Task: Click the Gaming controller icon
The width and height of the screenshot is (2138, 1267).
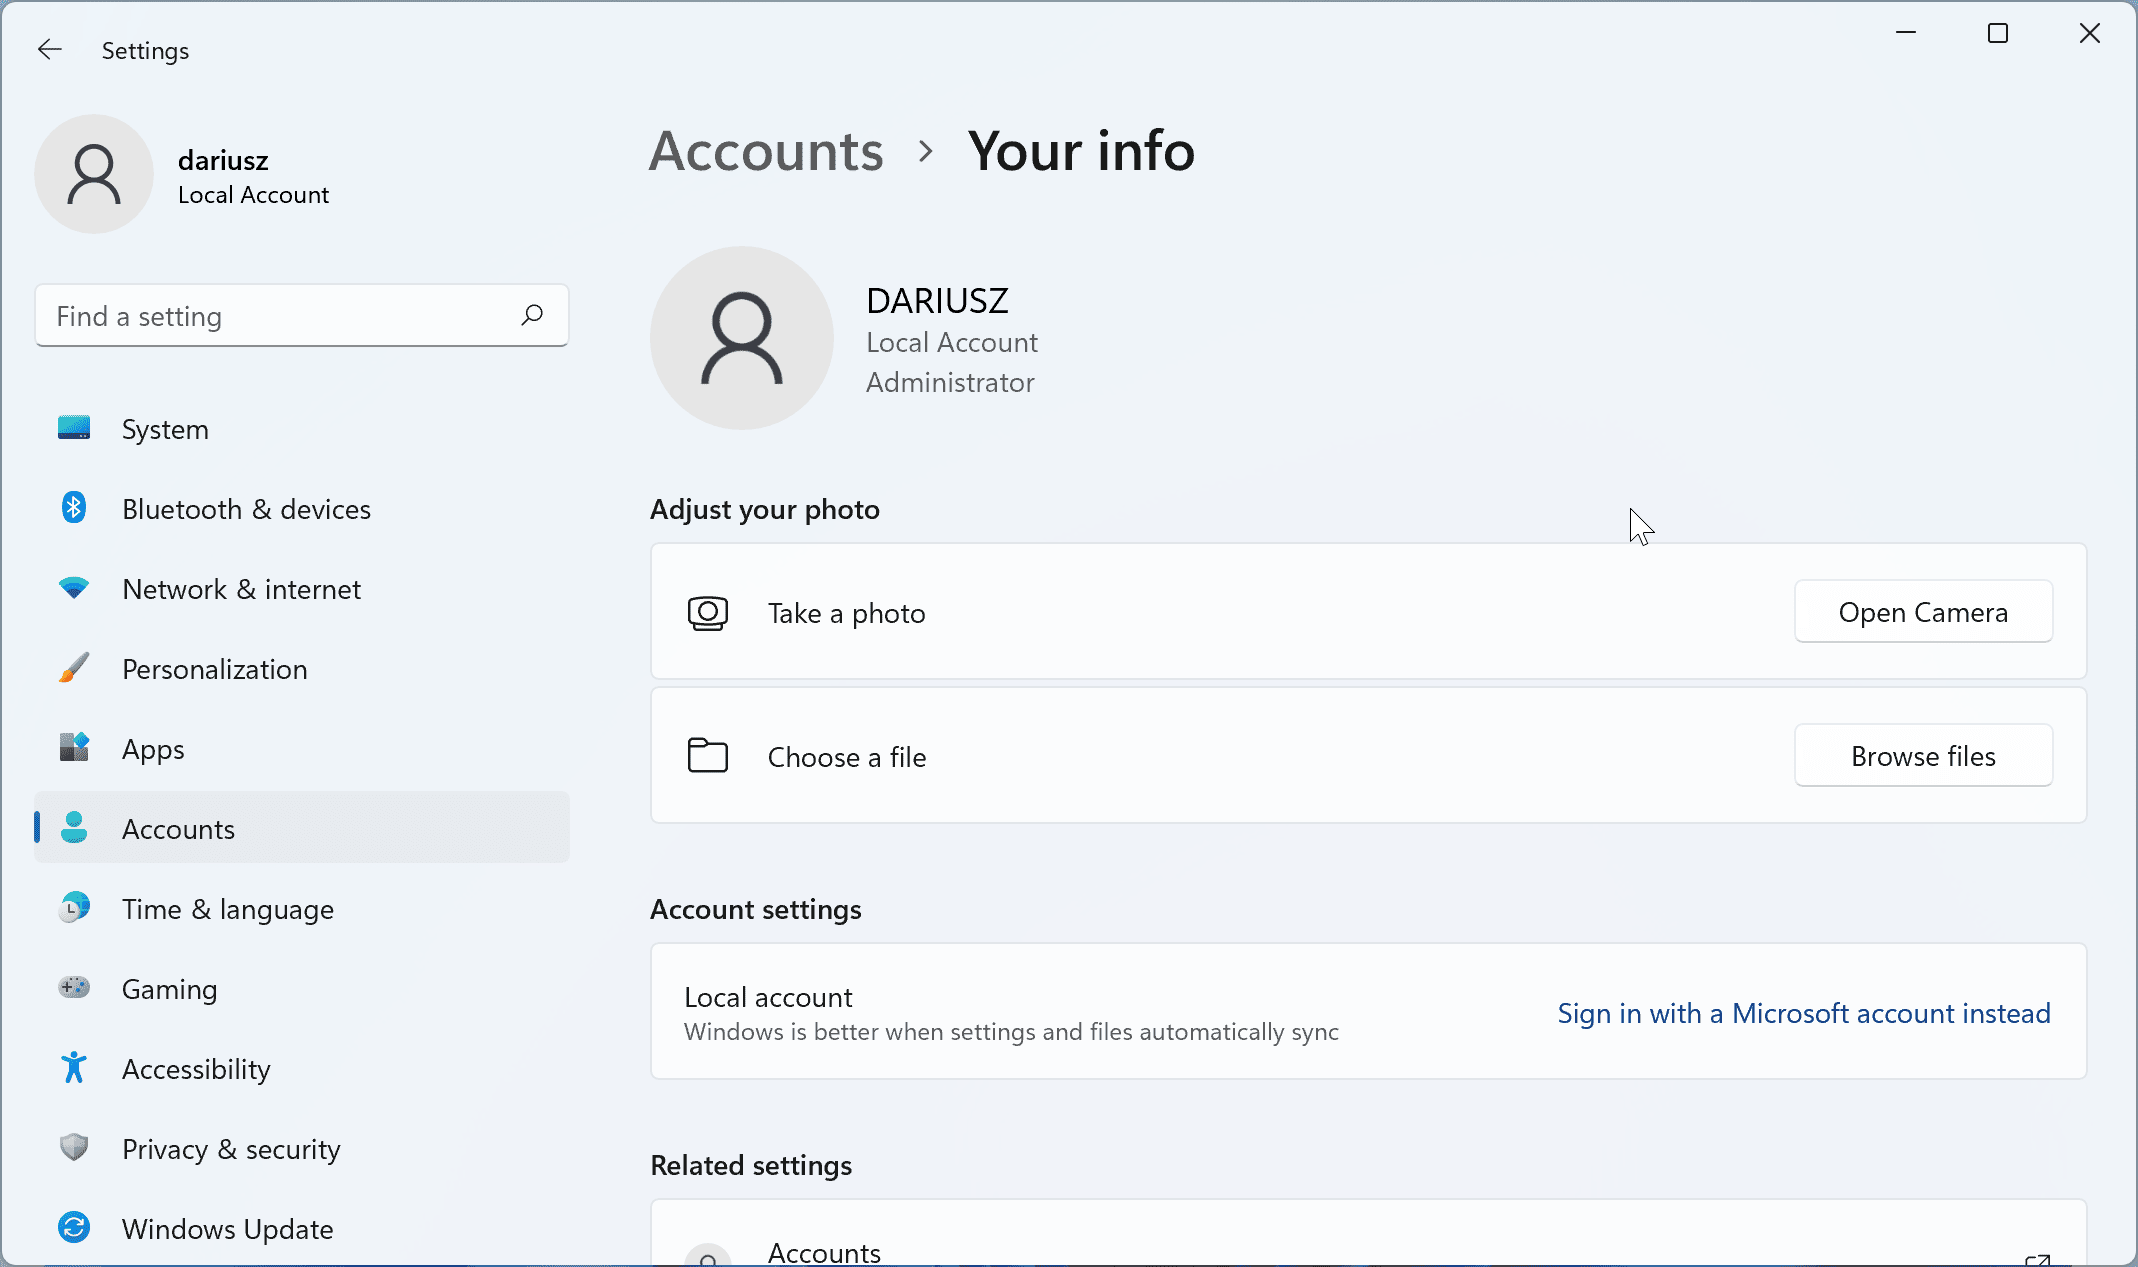Action: point(74,988)
